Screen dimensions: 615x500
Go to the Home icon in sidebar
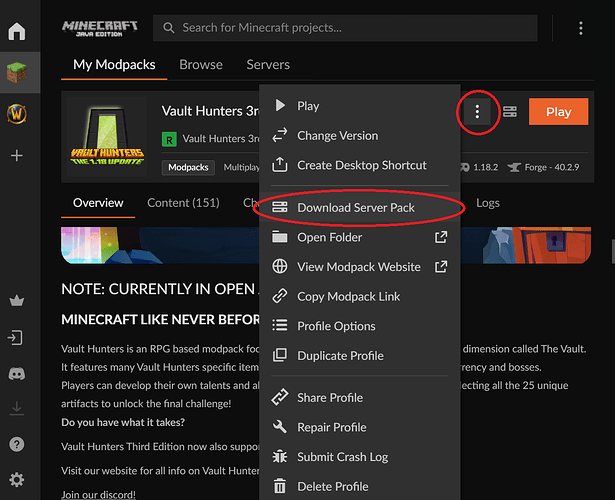click(16, 31)
